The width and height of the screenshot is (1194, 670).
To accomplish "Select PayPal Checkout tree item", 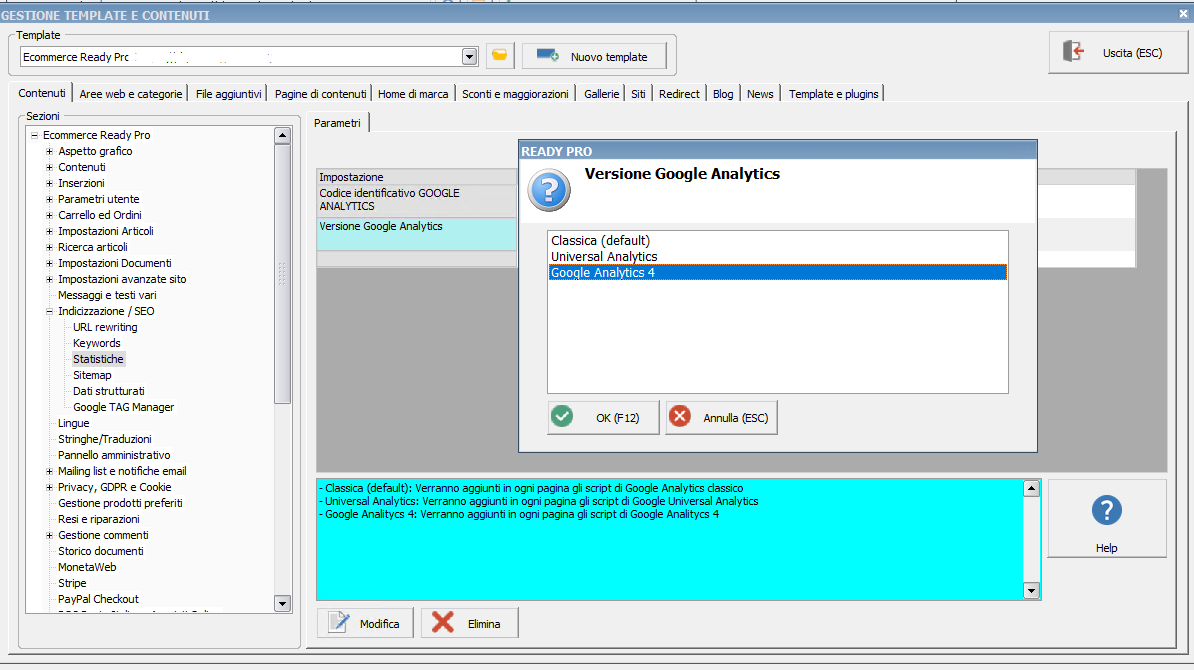I will pyautogui.click(x=98, y=598).
